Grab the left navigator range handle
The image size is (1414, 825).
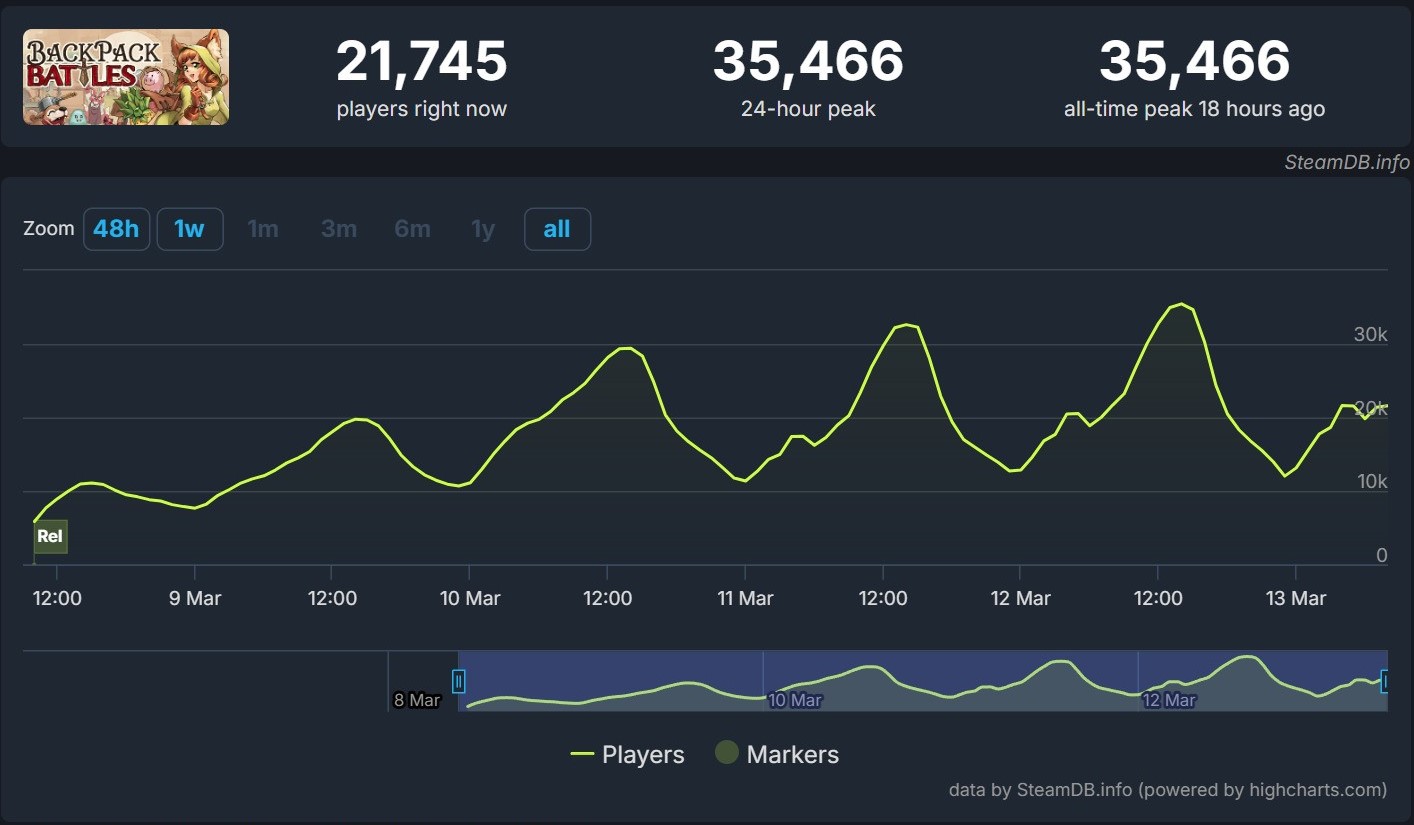[459, 681]
